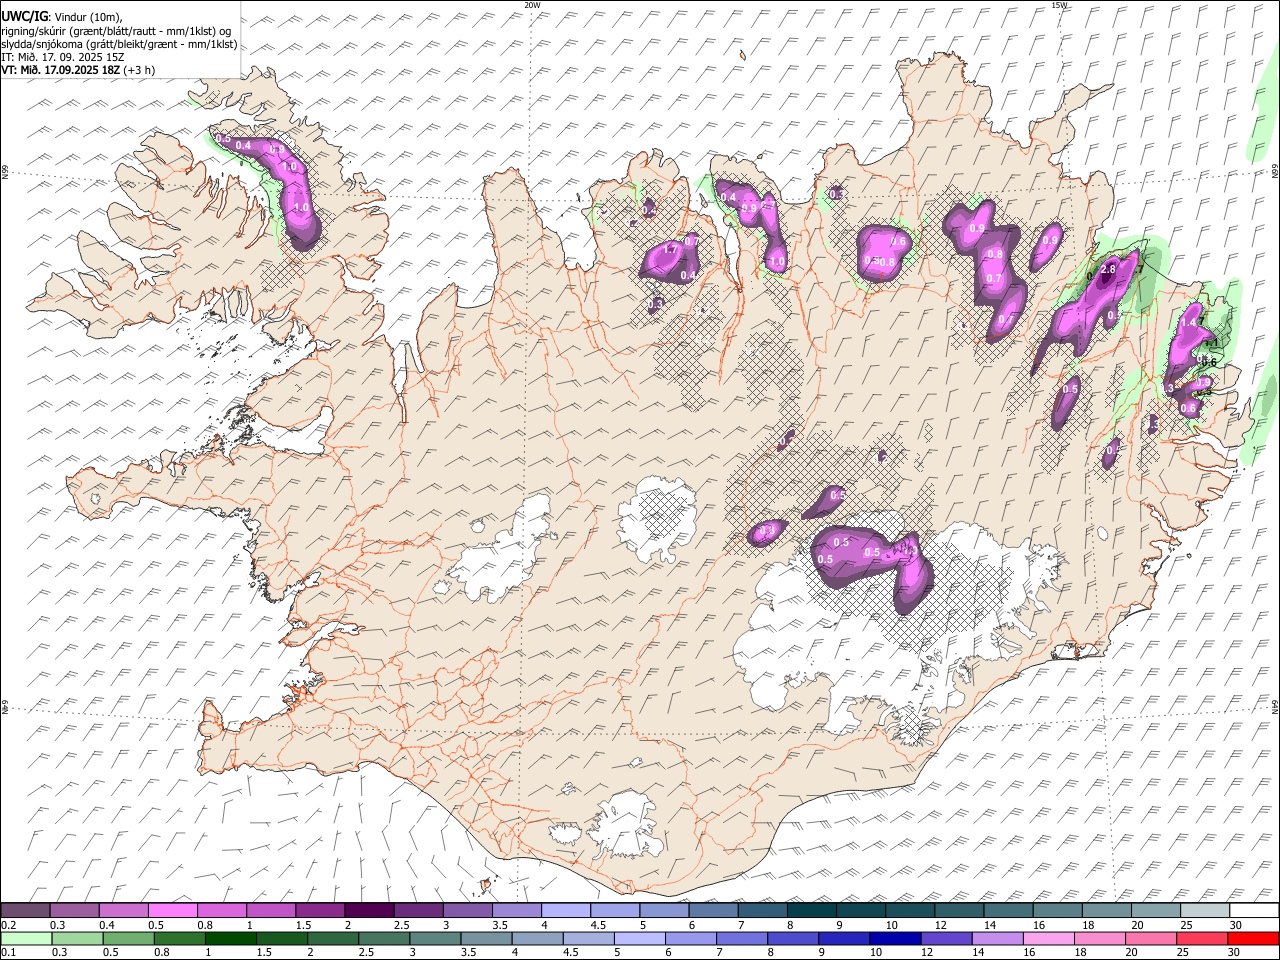Click the 'rigning/skúrir (grænt/blátt/rautt - mm/1klst) og' line
Image resolution: width=1280 pixels, height=960 pixels.
pos(116,31)
